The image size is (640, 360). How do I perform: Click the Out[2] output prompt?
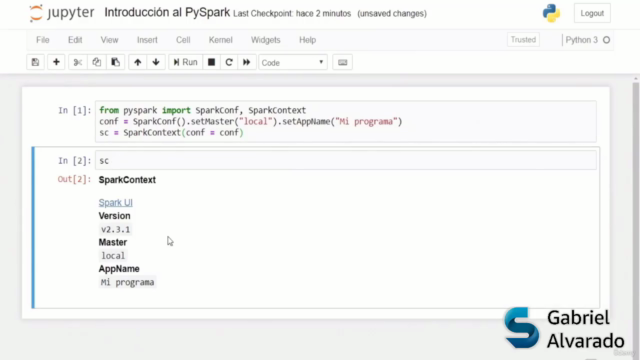pos(74,180)
